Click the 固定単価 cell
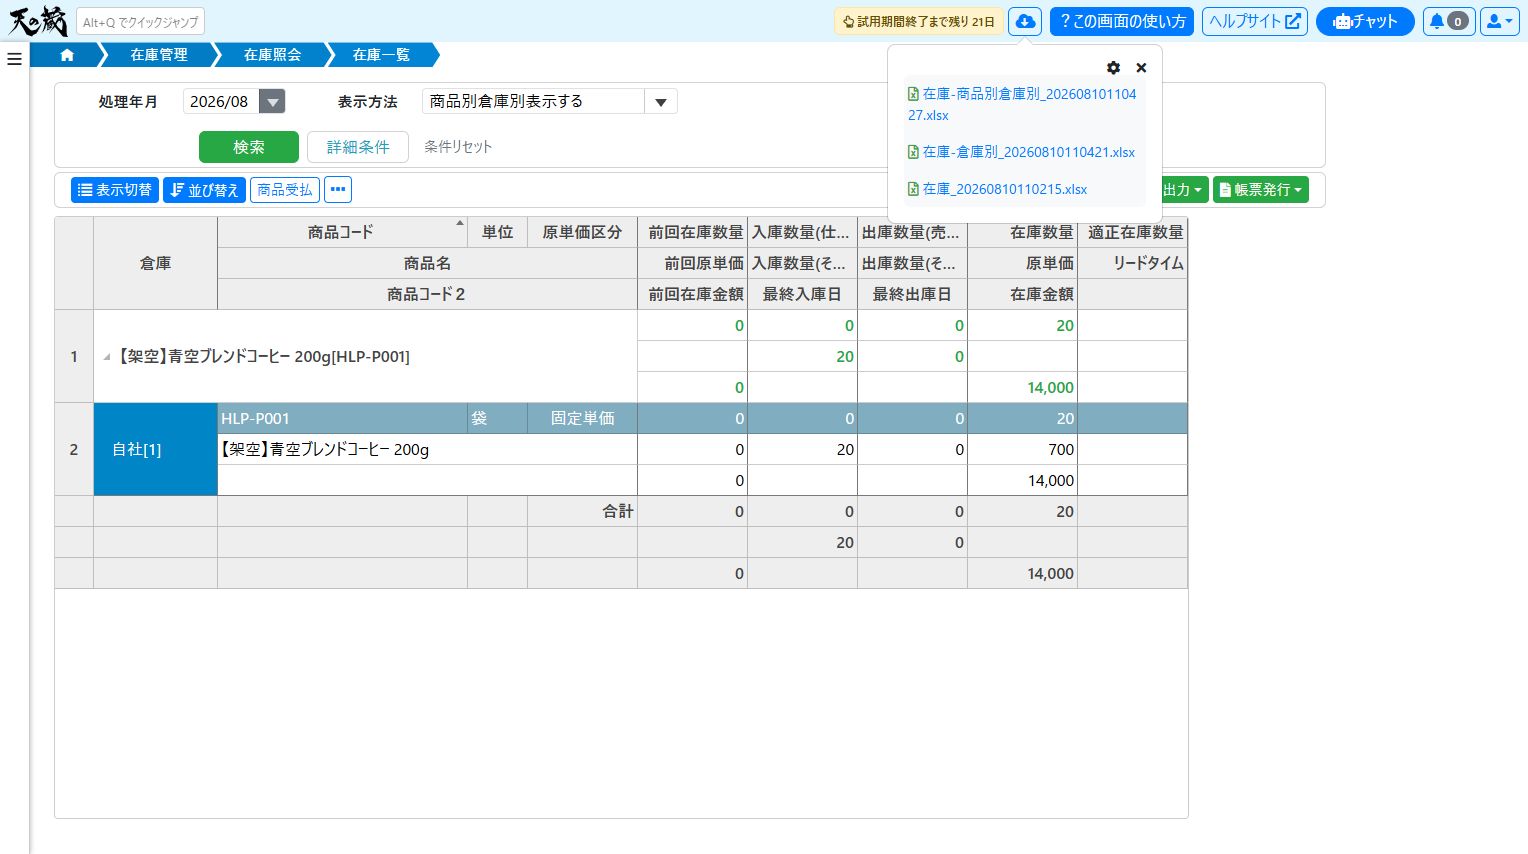Image resolution: width=1528 pixels, height=854 pixels. coord(582,418)
